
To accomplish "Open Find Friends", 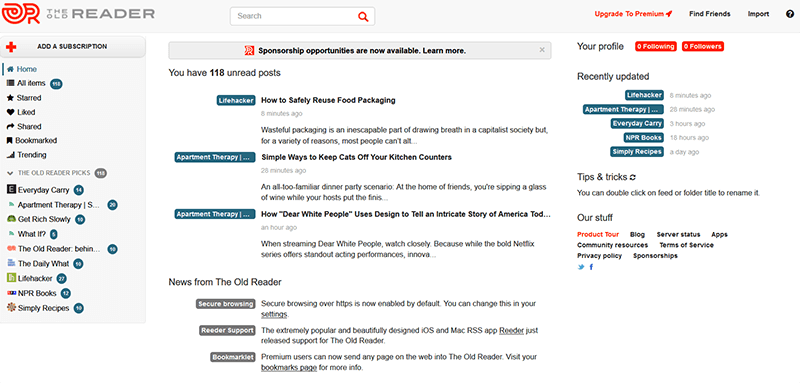I will click(x=709, y=14).
